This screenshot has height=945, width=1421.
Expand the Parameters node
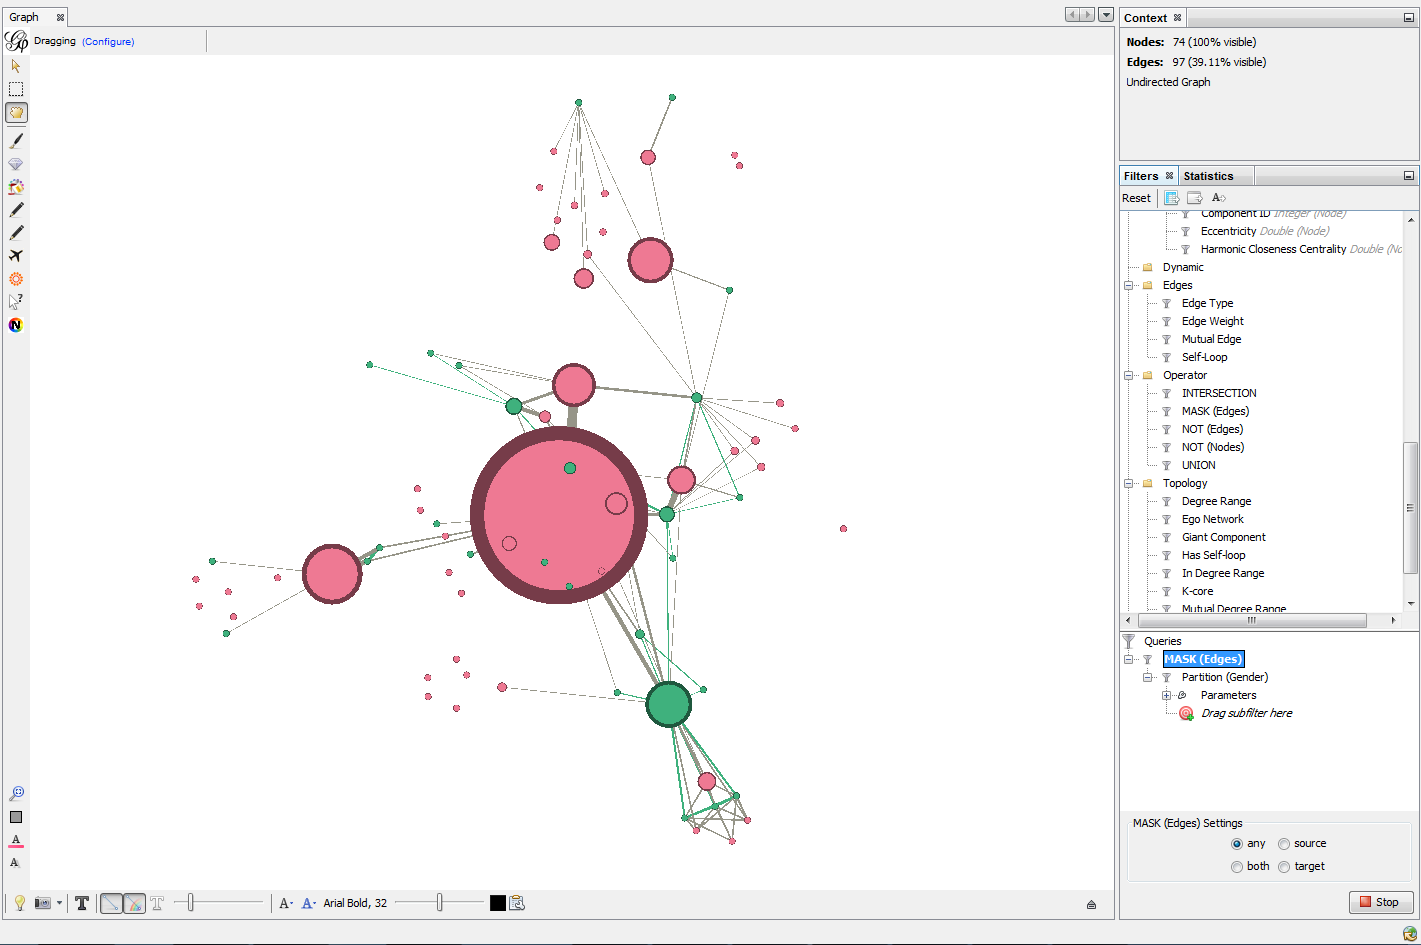1167,695
